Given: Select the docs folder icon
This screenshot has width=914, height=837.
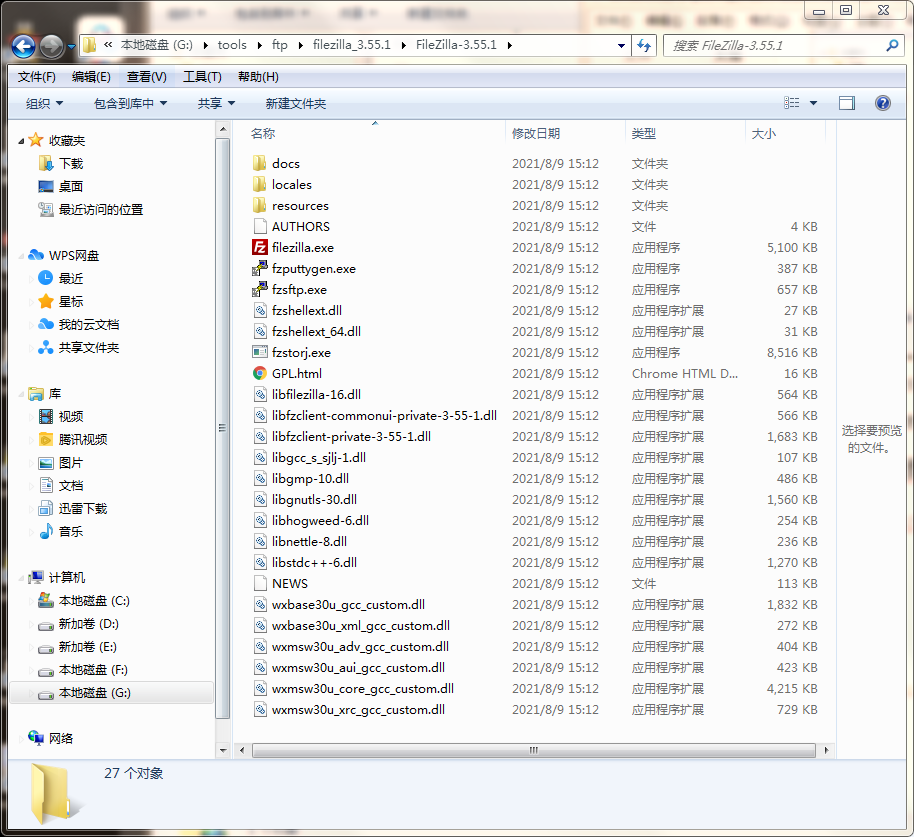Looking at the screenshot, I should [259, 163].
